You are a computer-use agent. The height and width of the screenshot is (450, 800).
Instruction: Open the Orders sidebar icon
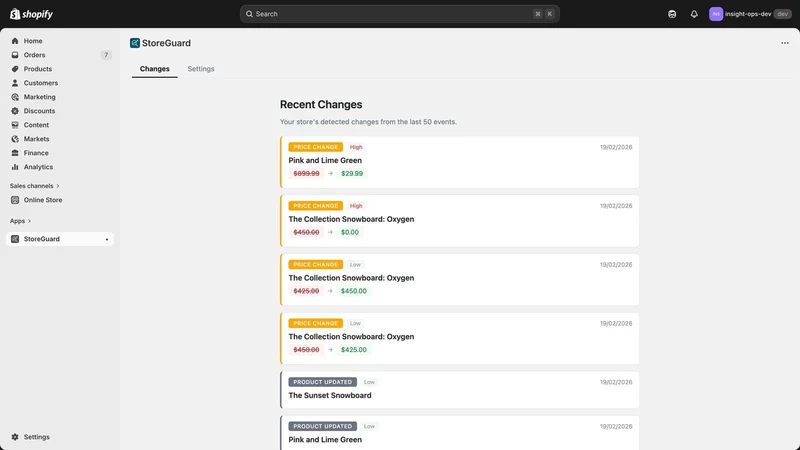click(x=15, y=55)
